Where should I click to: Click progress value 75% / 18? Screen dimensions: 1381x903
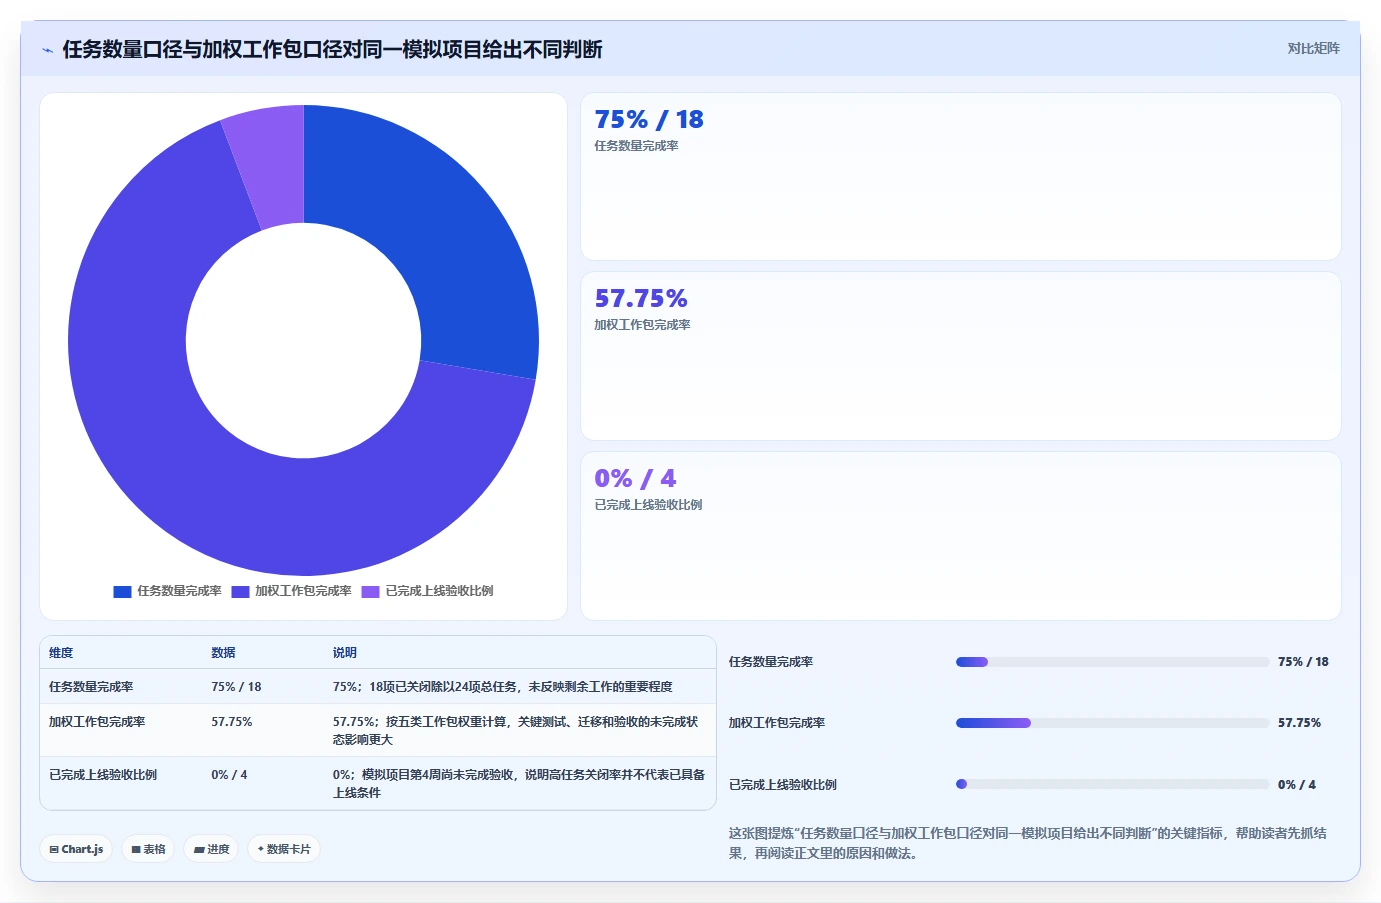(1303, 662)
